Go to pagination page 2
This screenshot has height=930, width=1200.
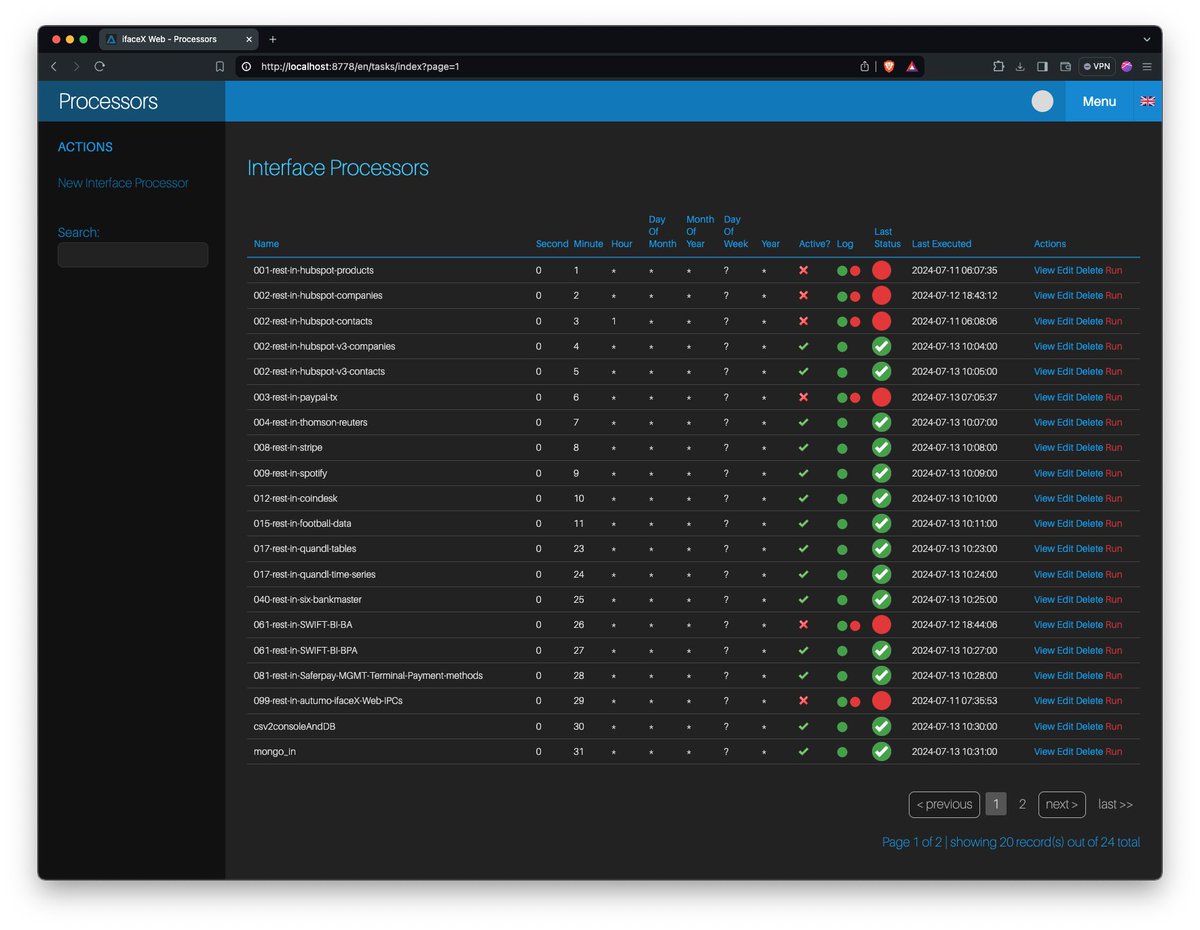pos(1022,804)
